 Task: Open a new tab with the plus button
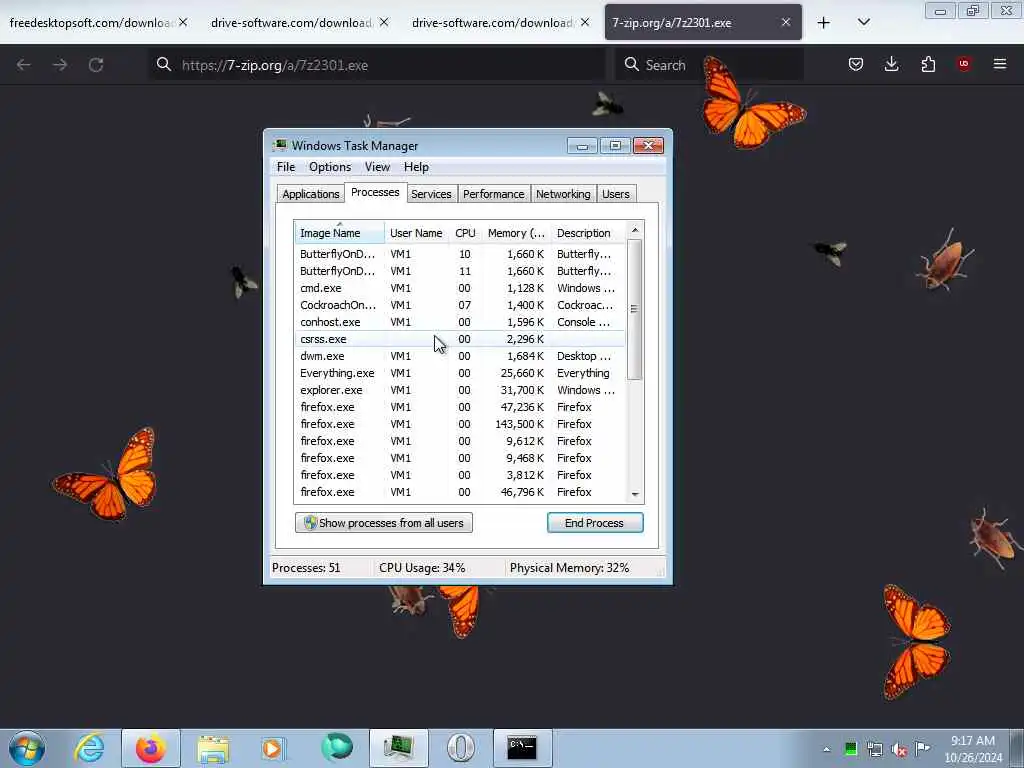tap(824, 22)
